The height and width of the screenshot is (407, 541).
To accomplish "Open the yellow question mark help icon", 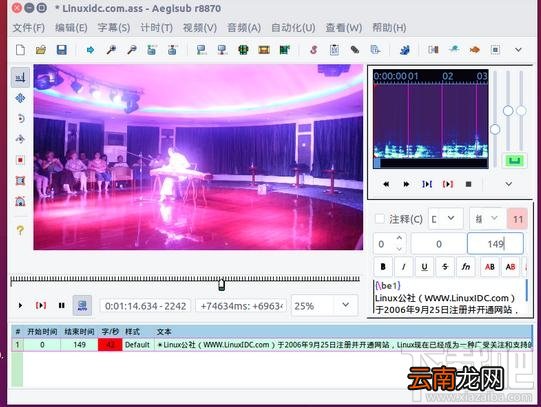I will click(20, 230).
